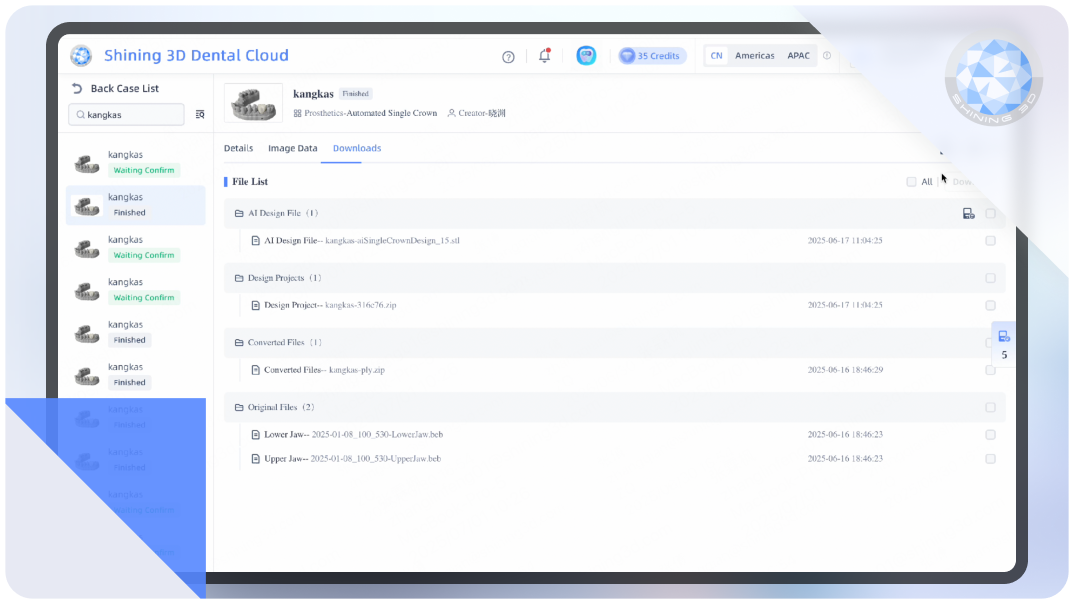Image resolution: width=1074 pixels, height=604 pixels.
Task: Click the AI Design File save icon
Action: coord(968,214)
